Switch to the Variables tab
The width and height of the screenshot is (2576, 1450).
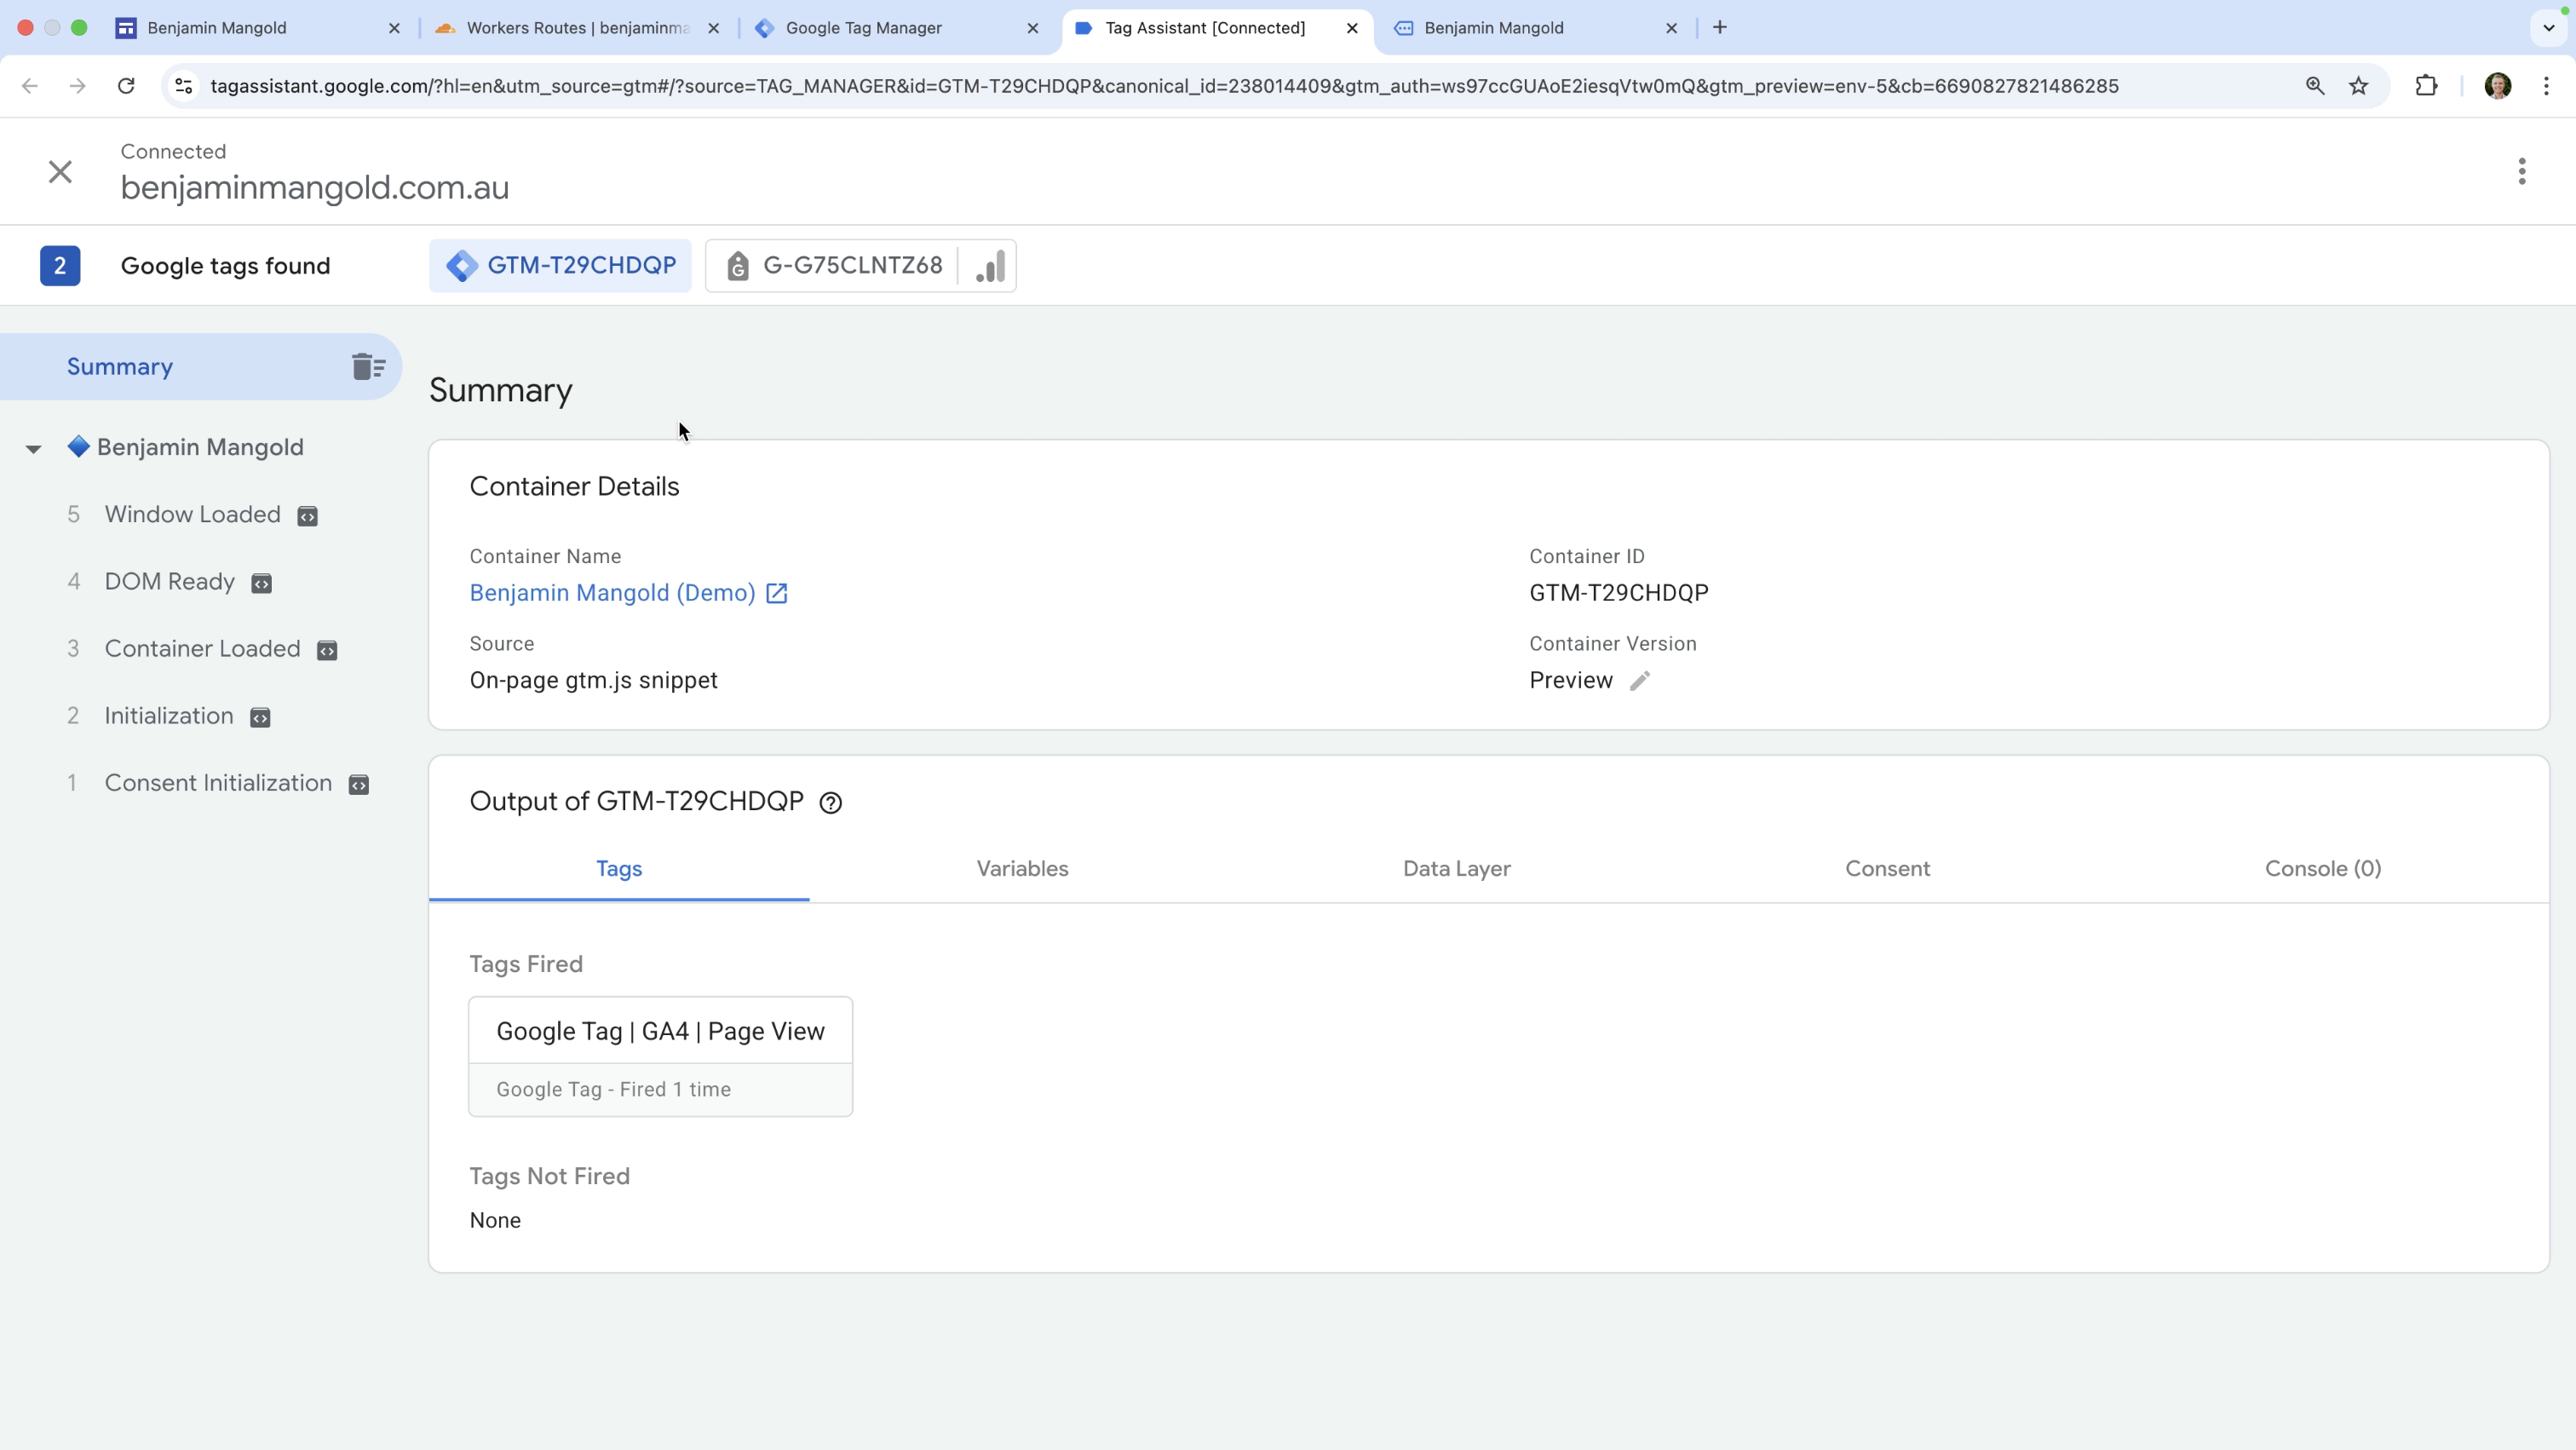pyautogui.click(x=1022, y=869)
